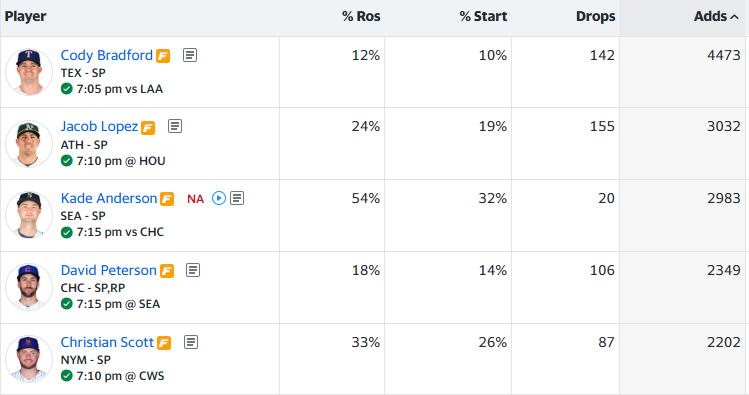Sort table by % Start column

(x=483, y=17)
